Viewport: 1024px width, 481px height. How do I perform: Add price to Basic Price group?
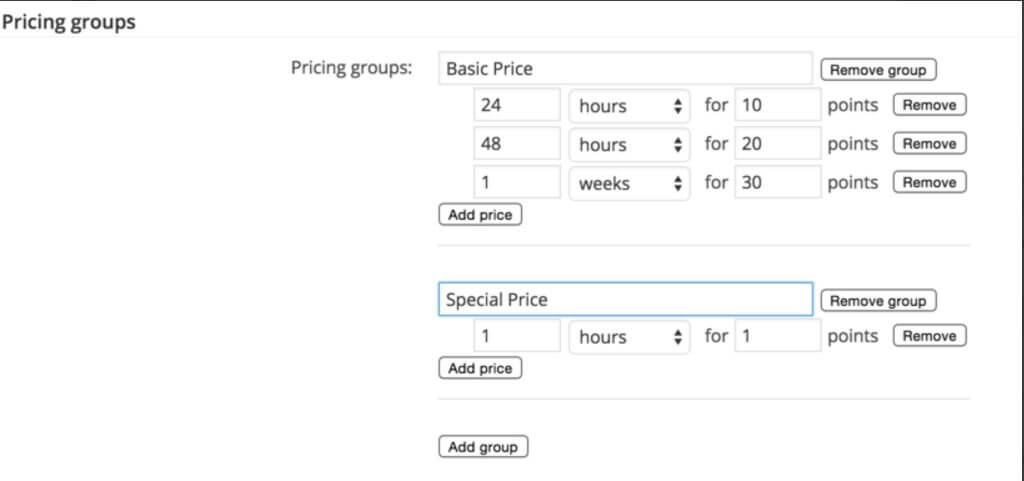pyautogui.click(x=480, y=215)
